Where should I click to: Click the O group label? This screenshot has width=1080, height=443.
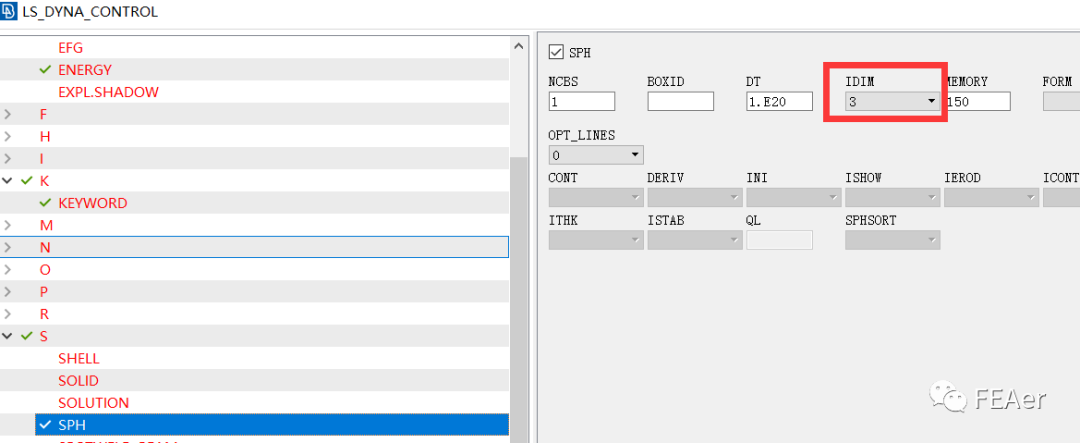click(x=45, y=270)
